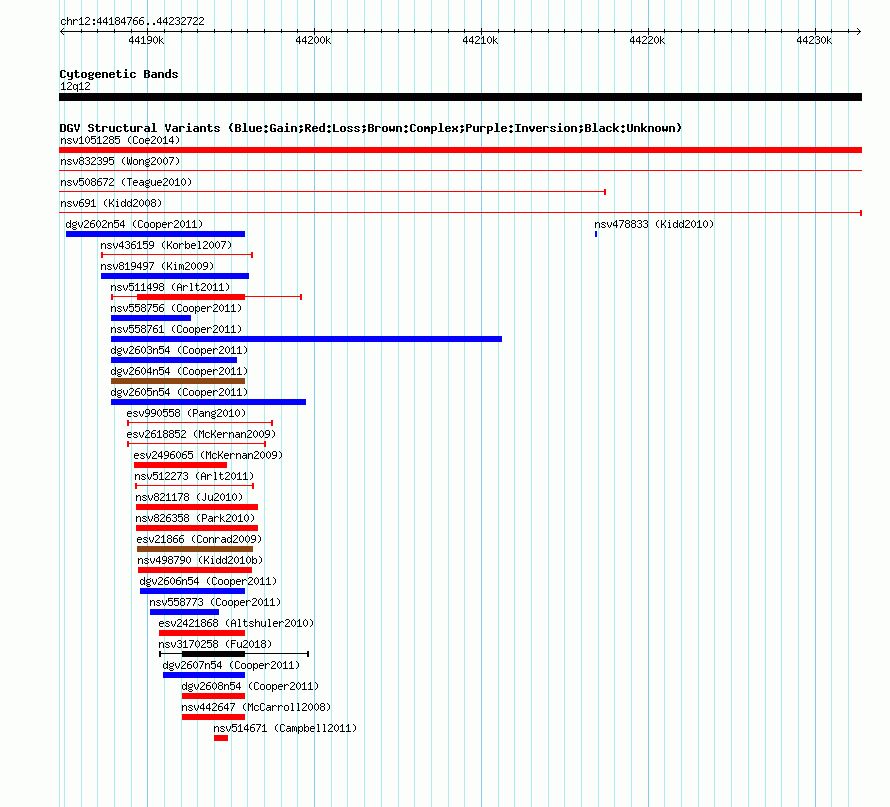Click the nsv508672 (Teague2010) label
Screen dimensions: 890x807
click(126, 182)
